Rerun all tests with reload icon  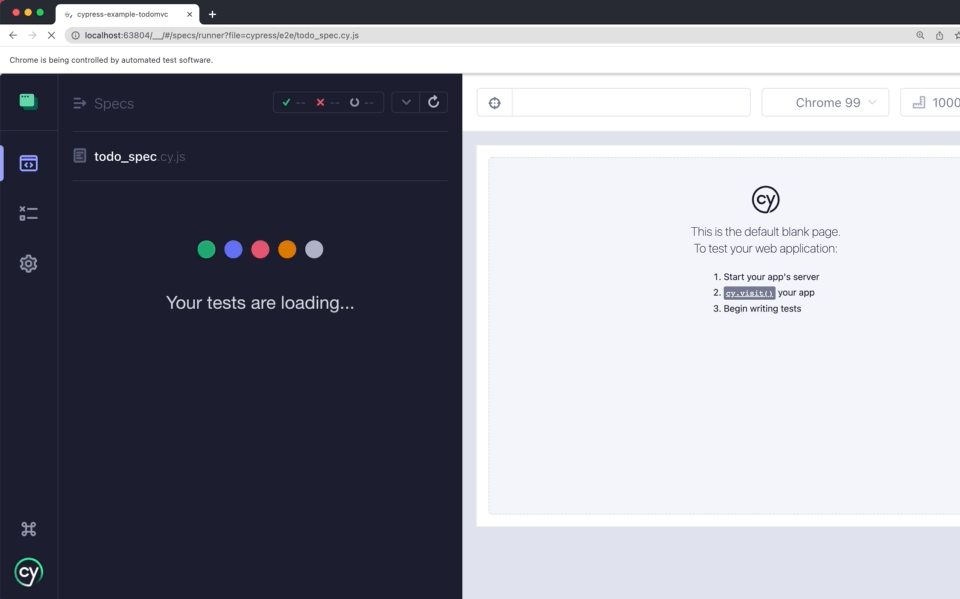433,102
